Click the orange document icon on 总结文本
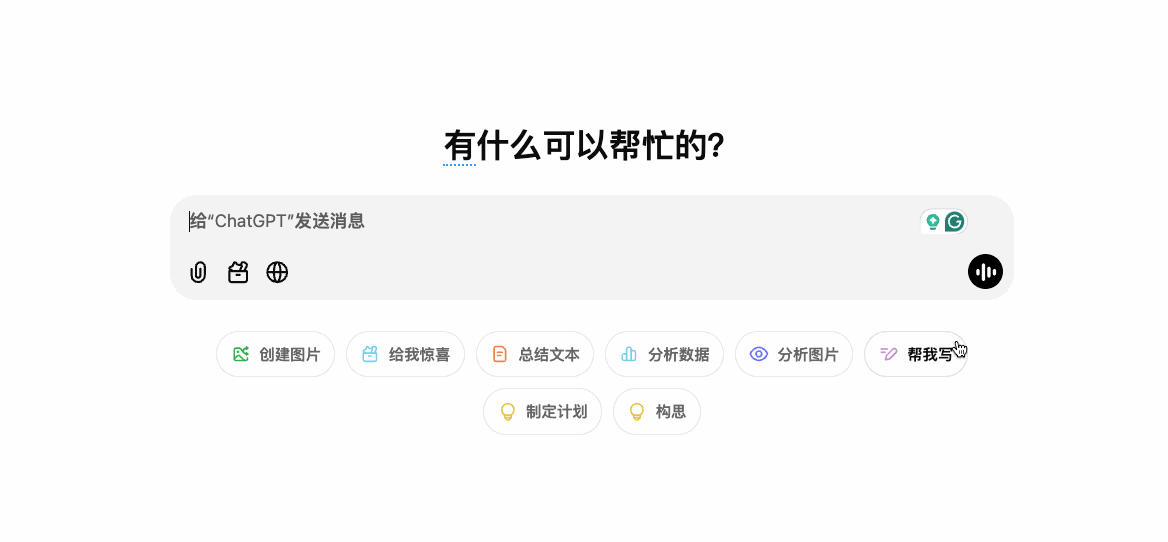 499,354
